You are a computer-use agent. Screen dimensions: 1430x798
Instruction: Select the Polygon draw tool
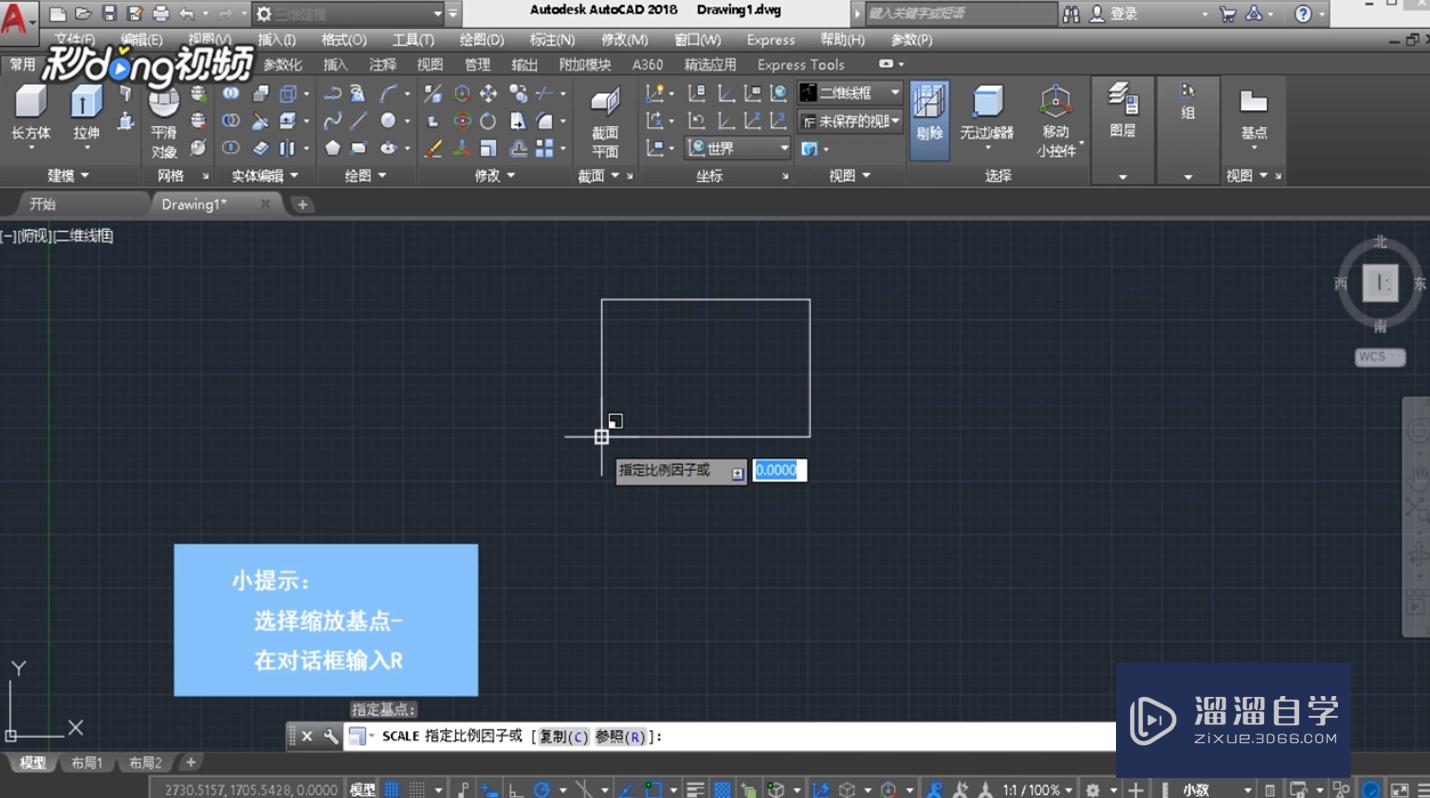click(333, 148)
